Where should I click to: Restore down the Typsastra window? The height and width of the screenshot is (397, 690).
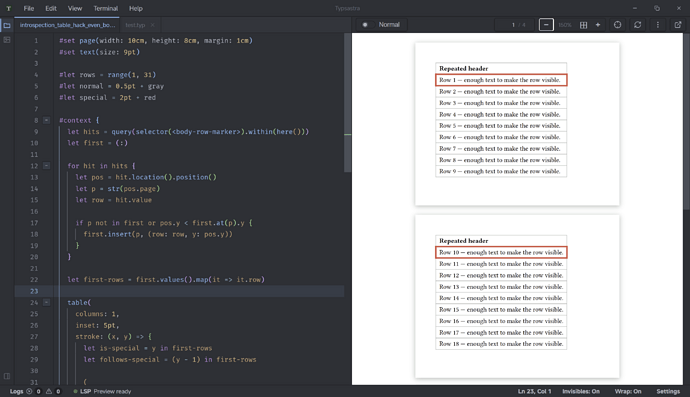[x=657, y=8]
